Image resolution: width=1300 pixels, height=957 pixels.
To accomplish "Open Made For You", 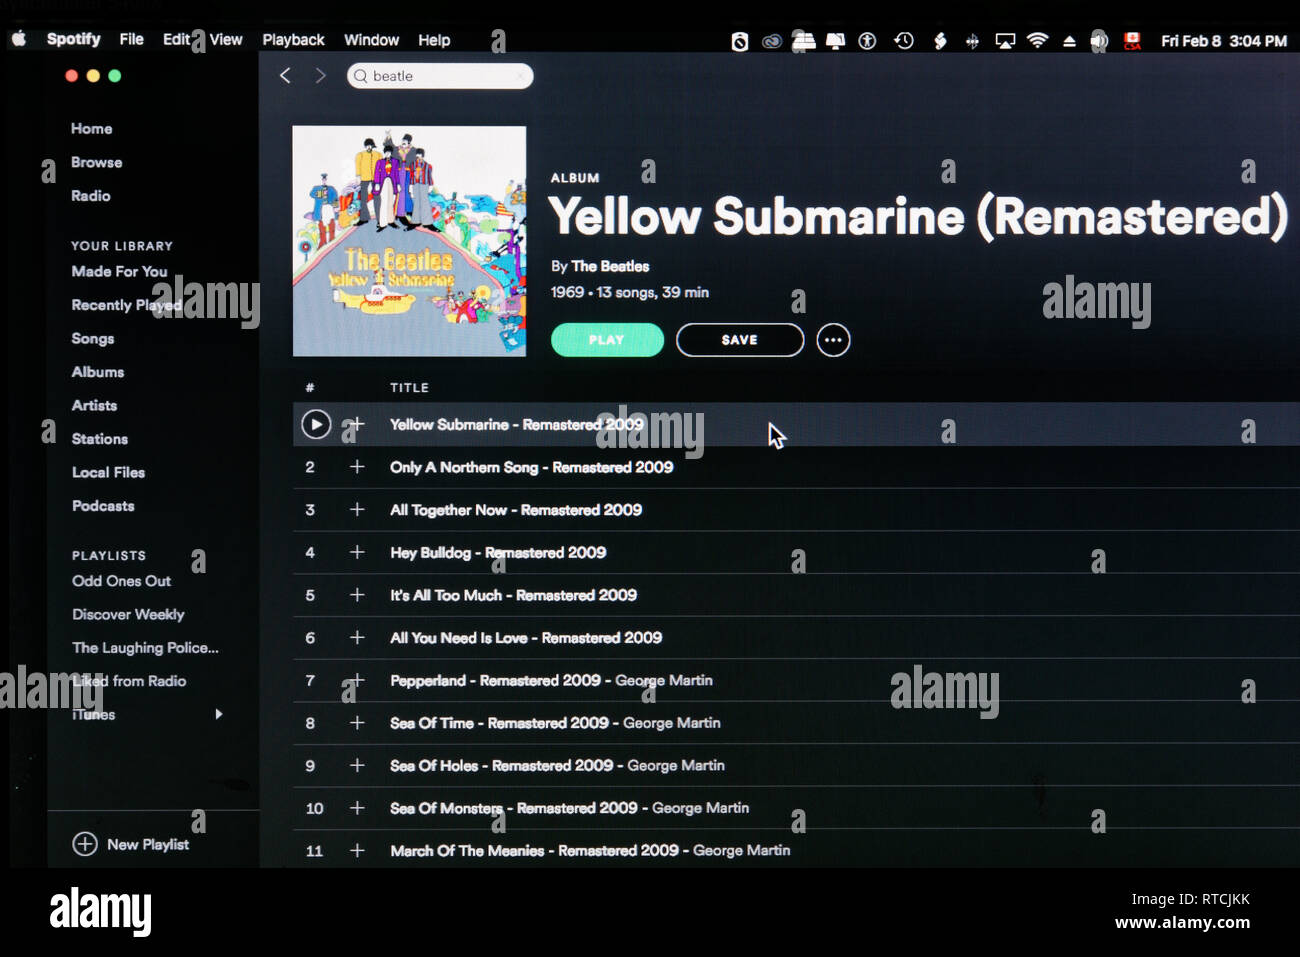I will [119, 271].
